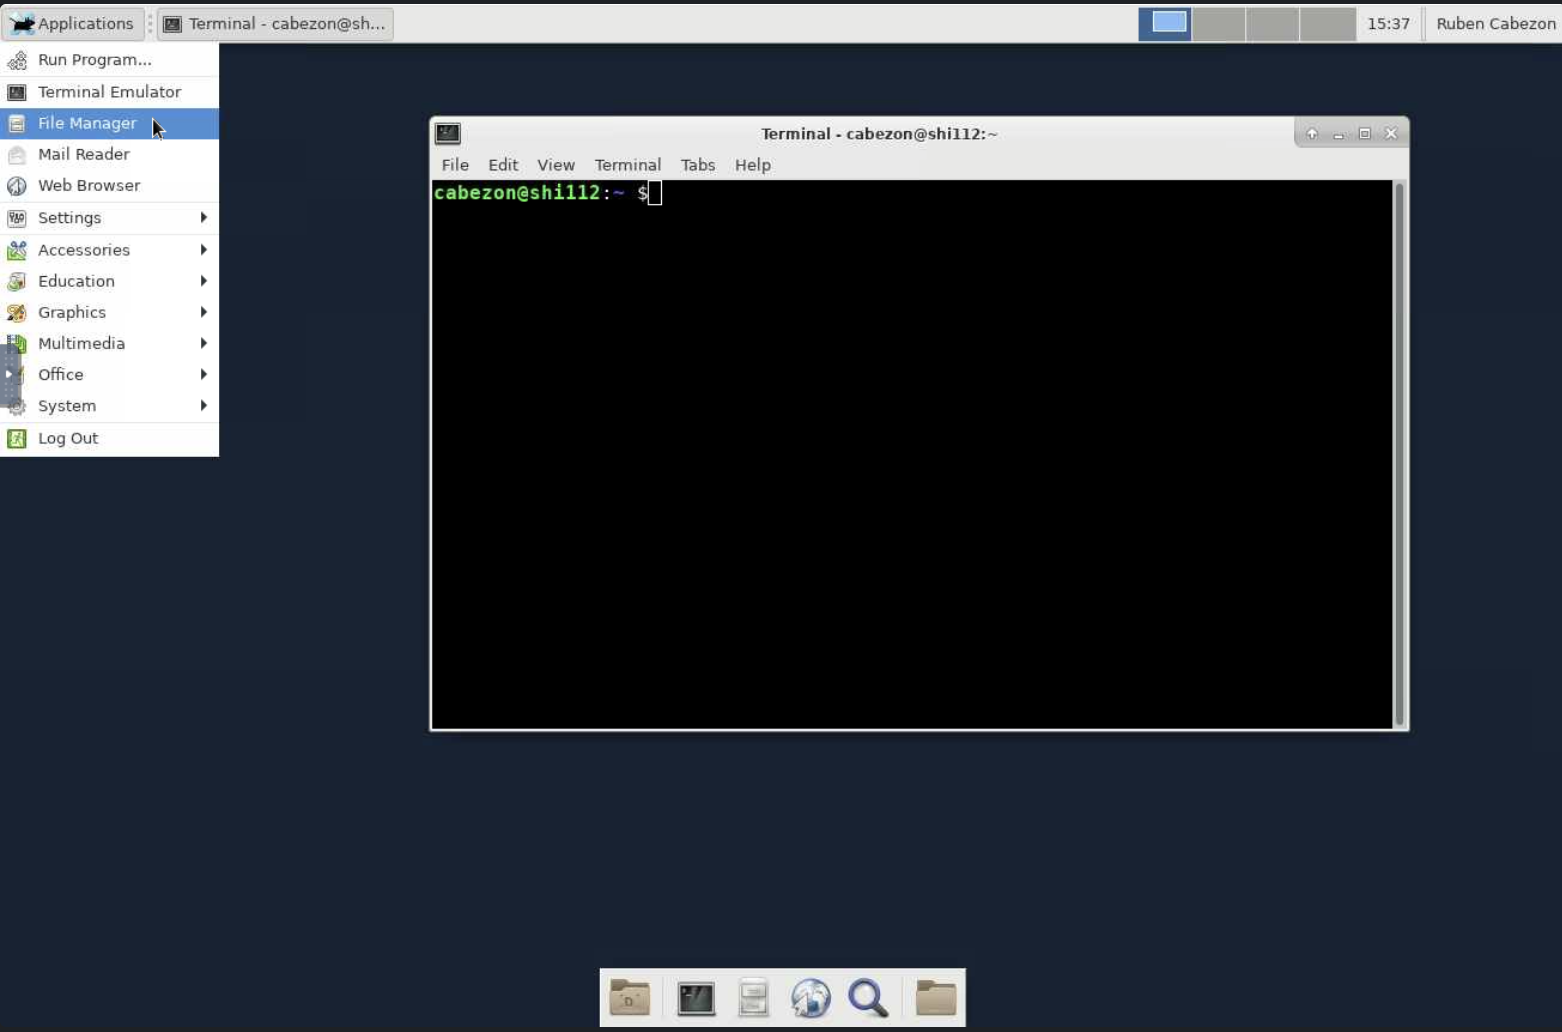This screenshot has height=1032, width=1562.
Task: Click the terminal icon in window title bar
Action: tap(448, 133)
